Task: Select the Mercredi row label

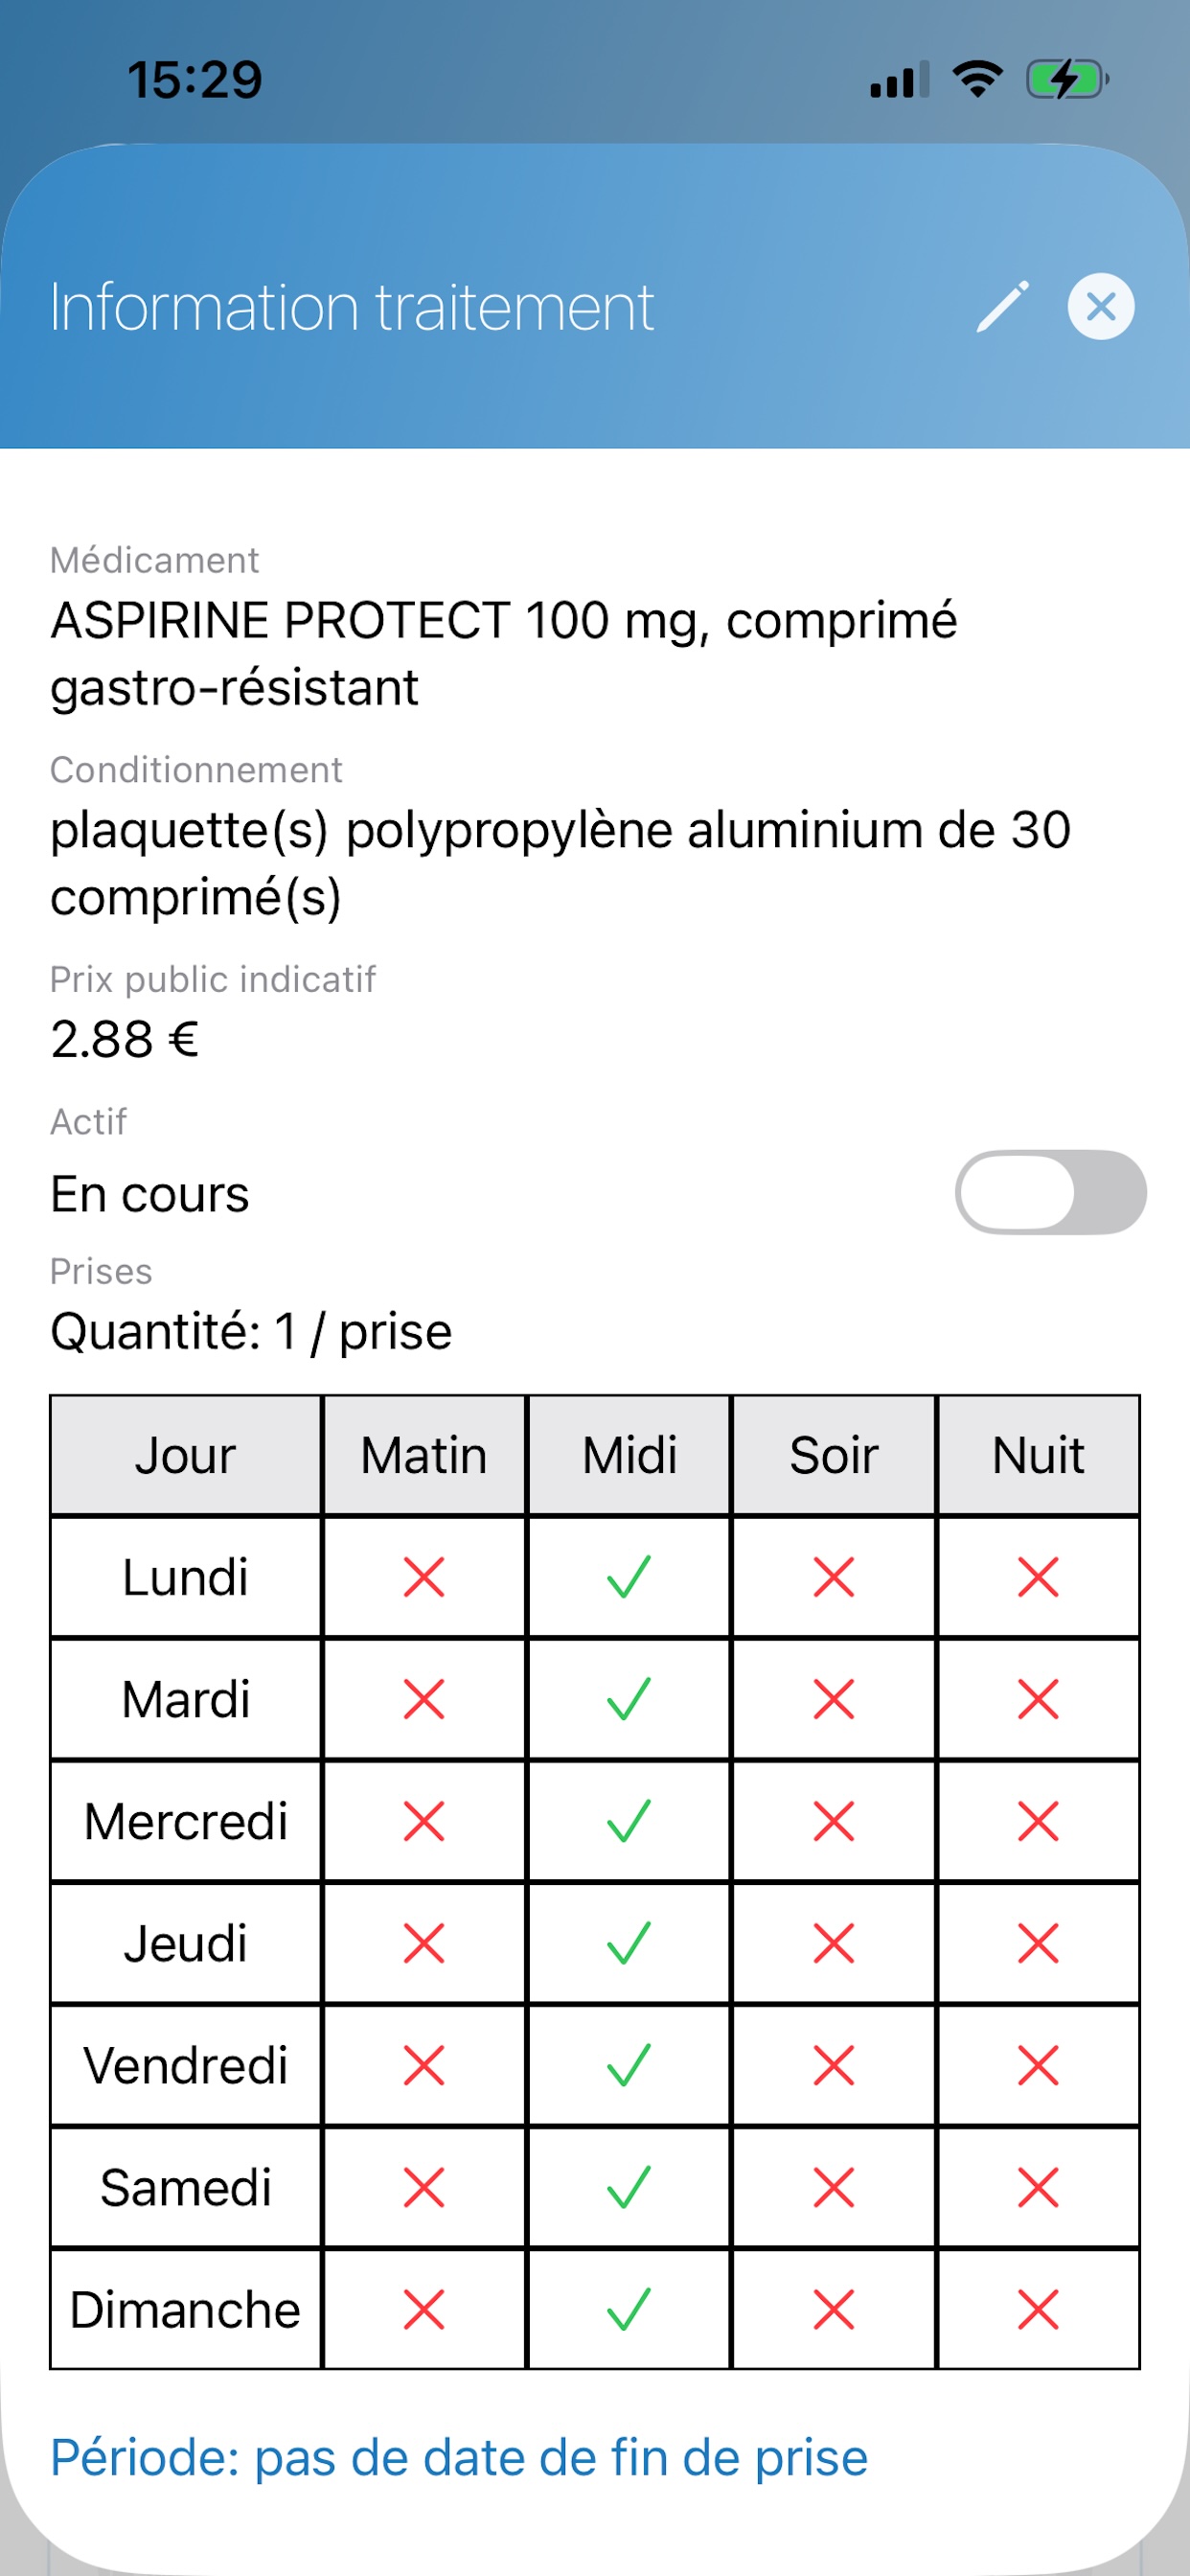Action: 186,1821
